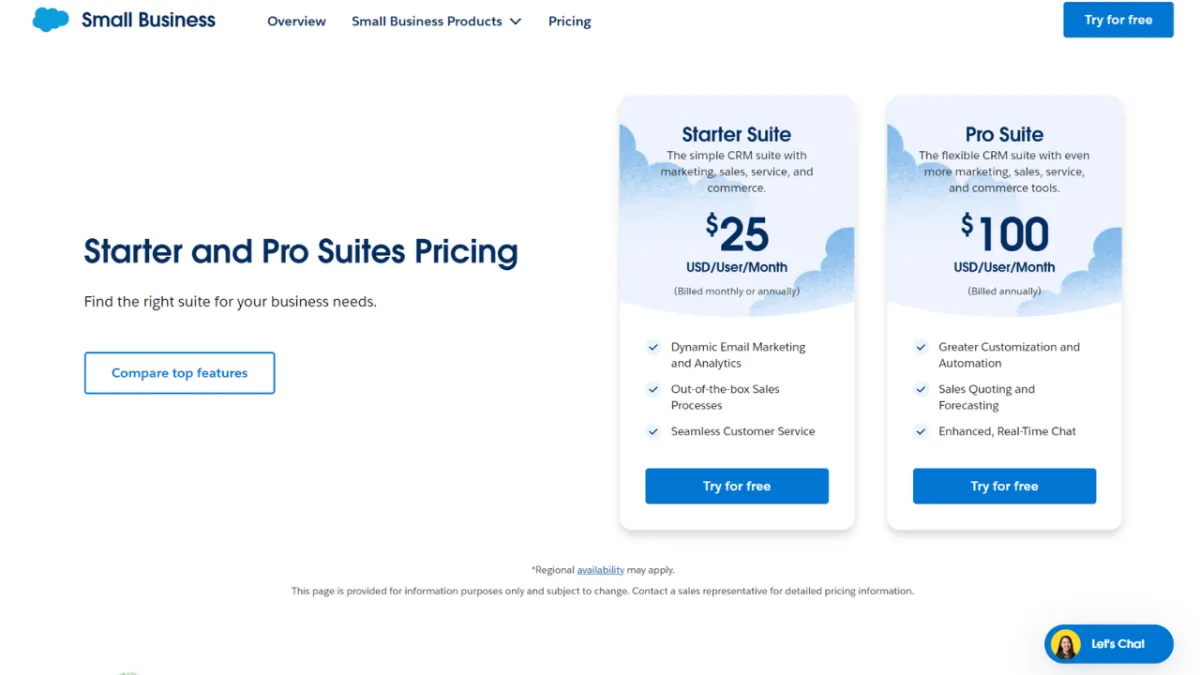Image resolution: width=1200 pixels, height=675 pixels.
Task: Click checkmark beside Greater Customization and Automation
Action: 921,347
